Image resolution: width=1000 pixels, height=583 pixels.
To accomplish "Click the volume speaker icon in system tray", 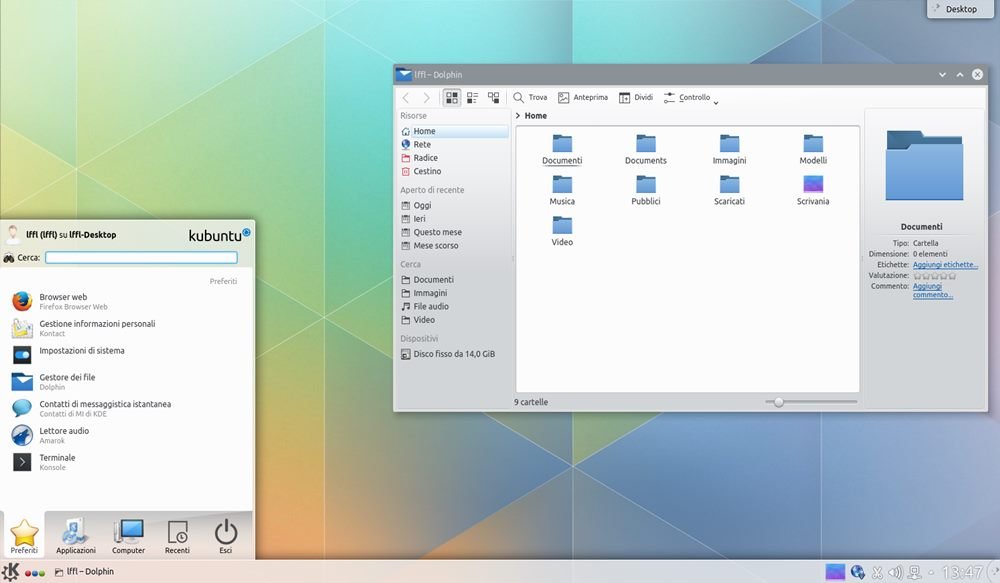I will pos(895,572).
